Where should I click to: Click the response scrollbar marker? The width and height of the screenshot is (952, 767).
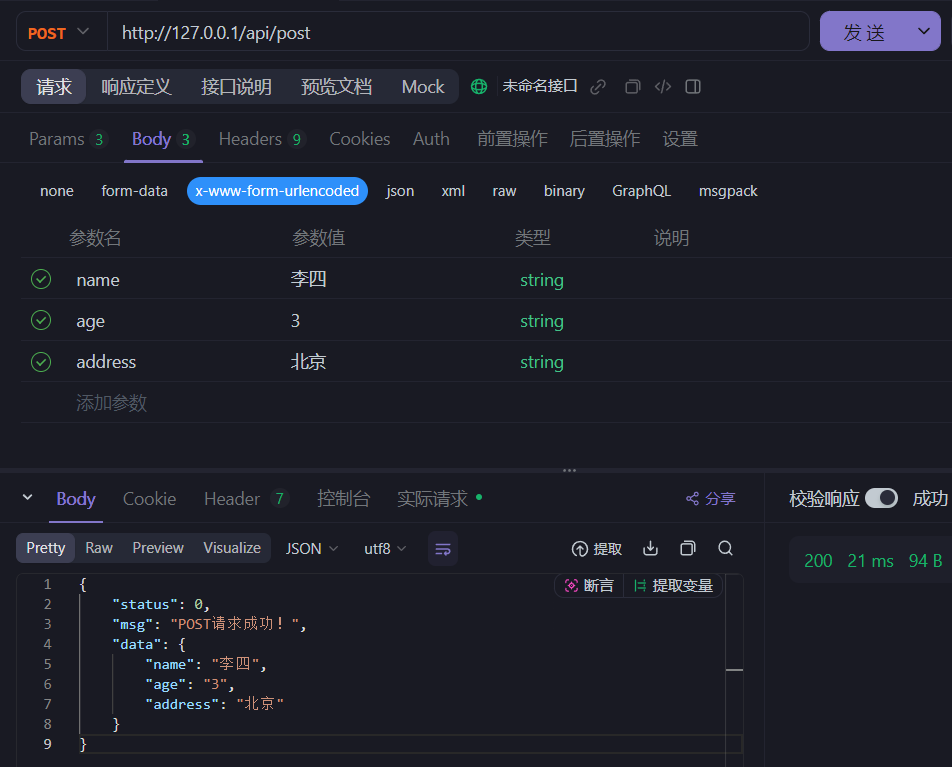(735, 670)
